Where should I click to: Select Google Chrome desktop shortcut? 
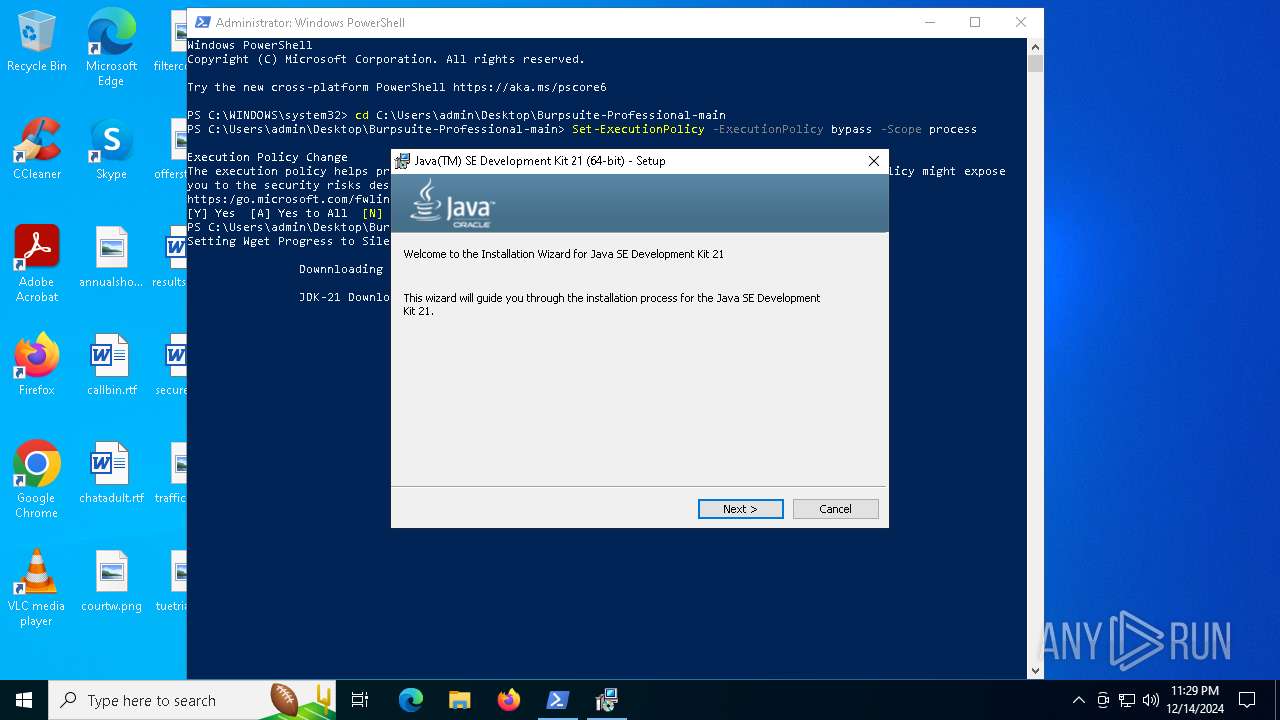pos(37,480)
